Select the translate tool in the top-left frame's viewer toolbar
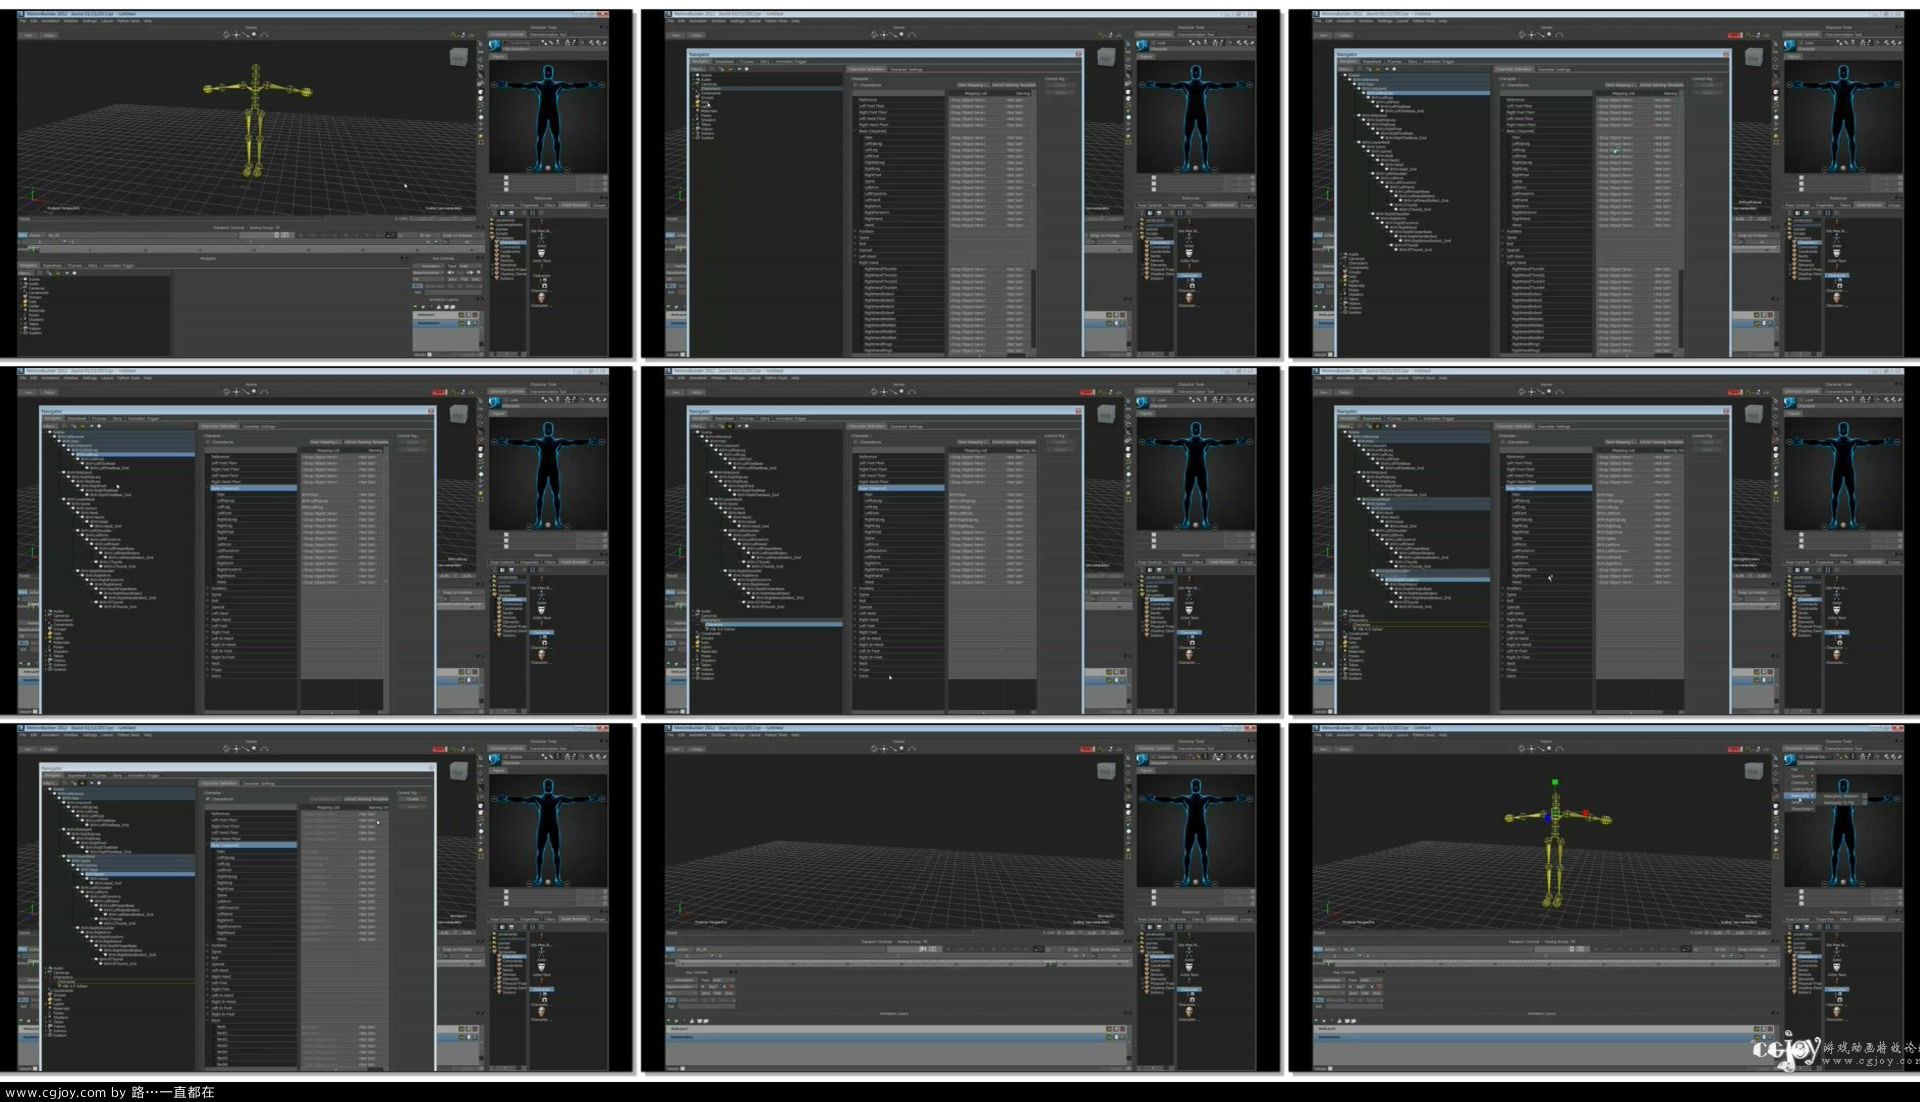1920x1102 pixels. coord(237,34)
